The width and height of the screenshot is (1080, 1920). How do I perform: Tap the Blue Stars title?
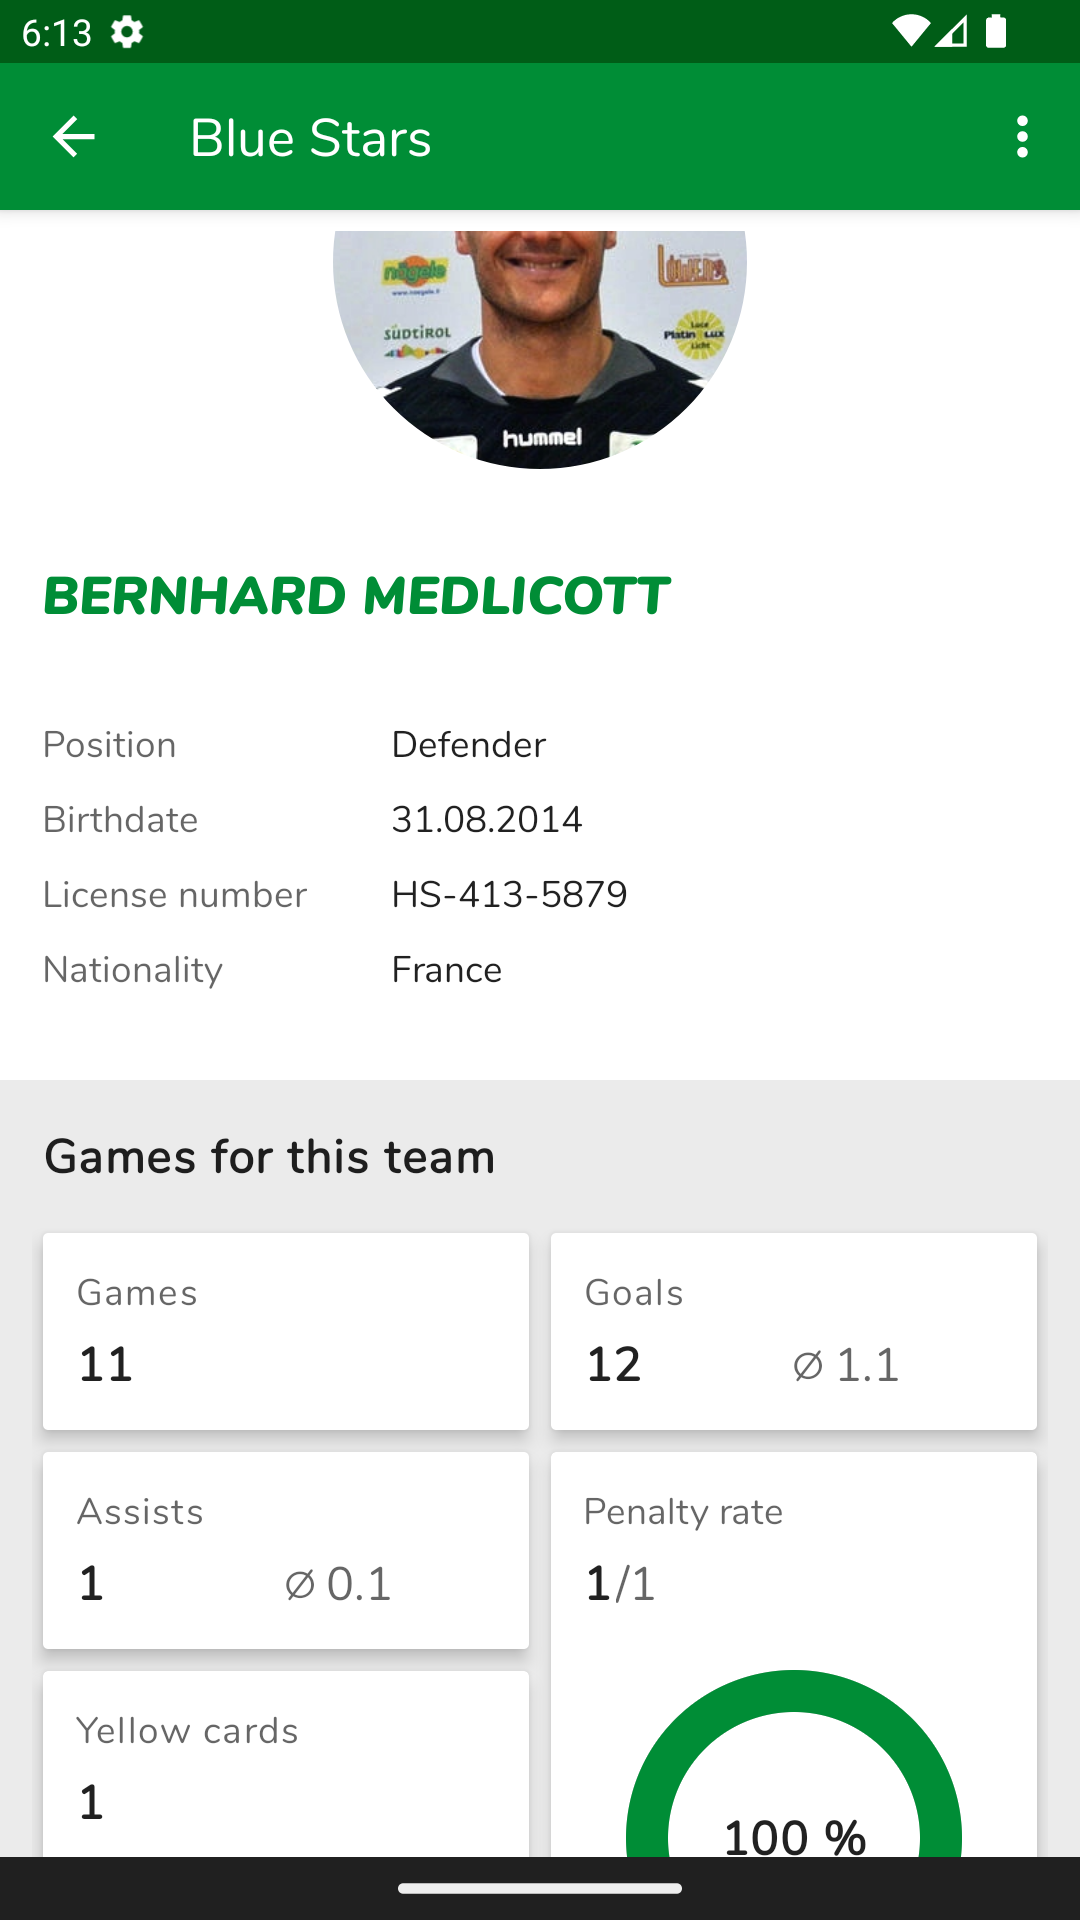click(310, 138)
